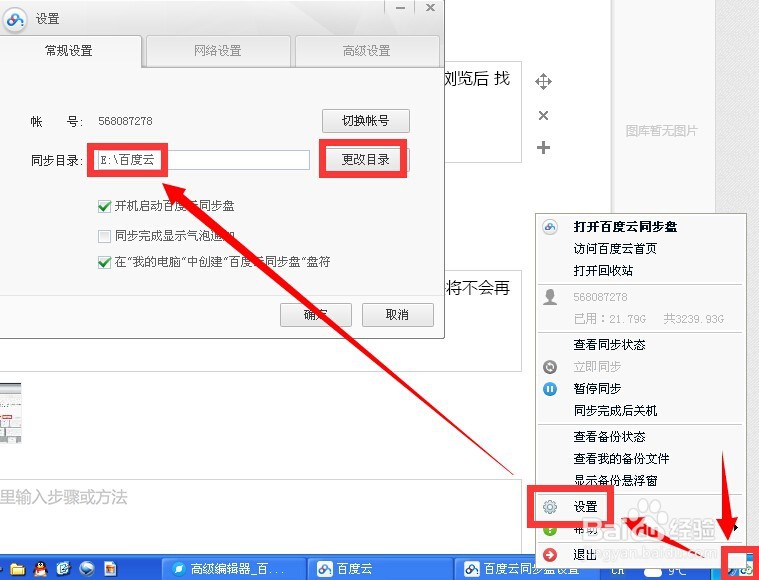The height and width of the screenshot is (580, 759).
Task: Switch to the 网络设置 tab
Action: [x=218, y=51]
